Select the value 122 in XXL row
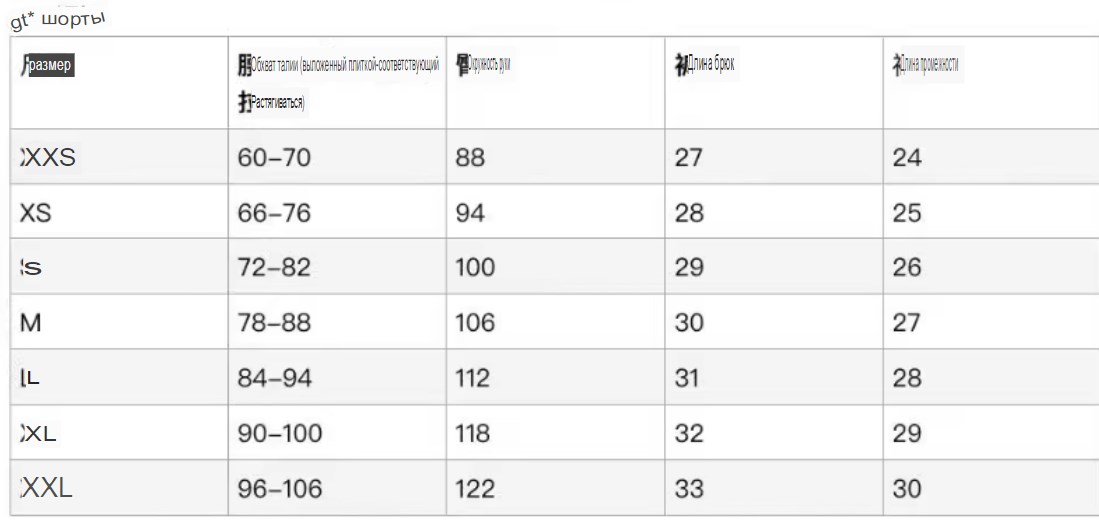The height and width of the screenshot is (520, 1099). click(x=475, y=488)
